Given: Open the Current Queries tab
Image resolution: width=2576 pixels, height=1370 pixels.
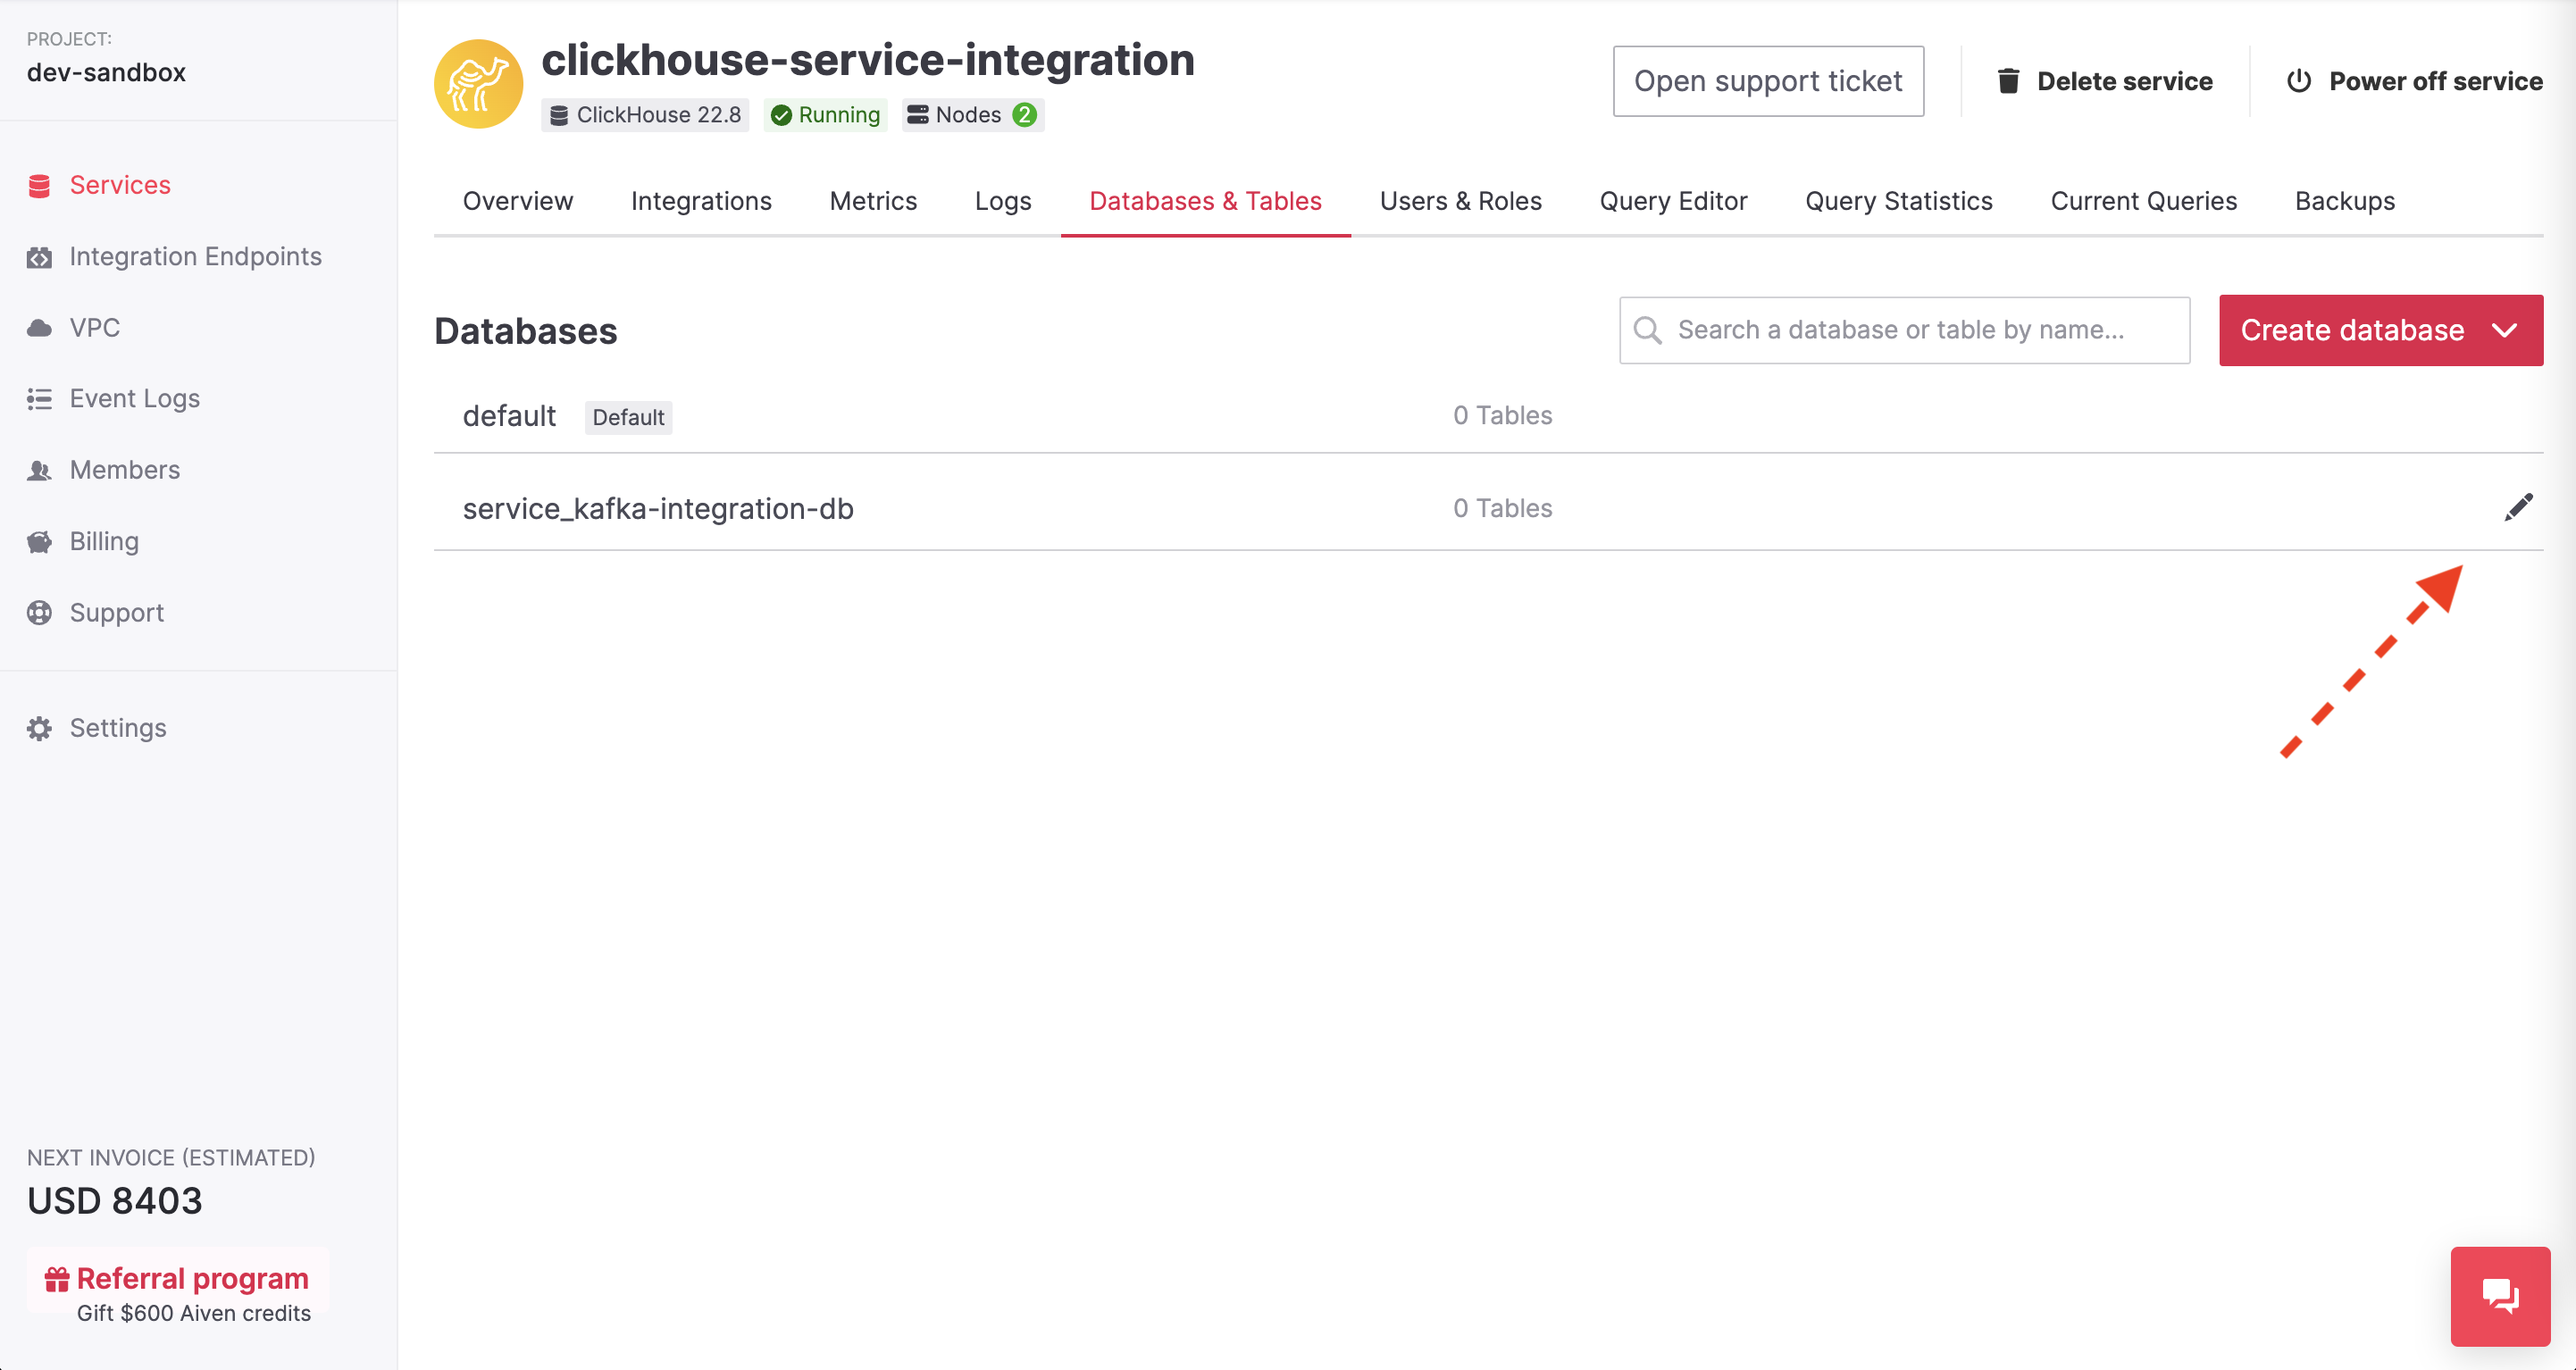Looking at the screenshot, I should (2143, 201).
